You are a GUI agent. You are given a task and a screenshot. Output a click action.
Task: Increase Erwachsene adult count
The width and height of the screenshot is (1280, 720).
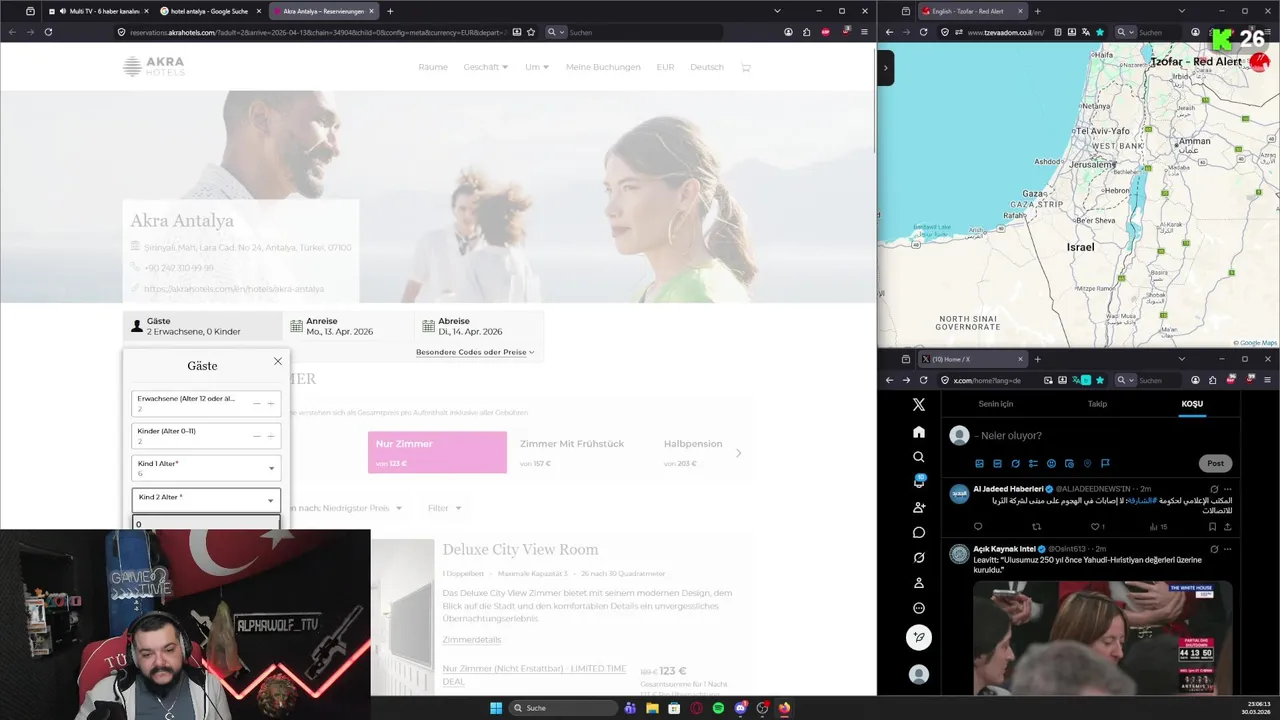pyautogui.click(x=270, y=404)
